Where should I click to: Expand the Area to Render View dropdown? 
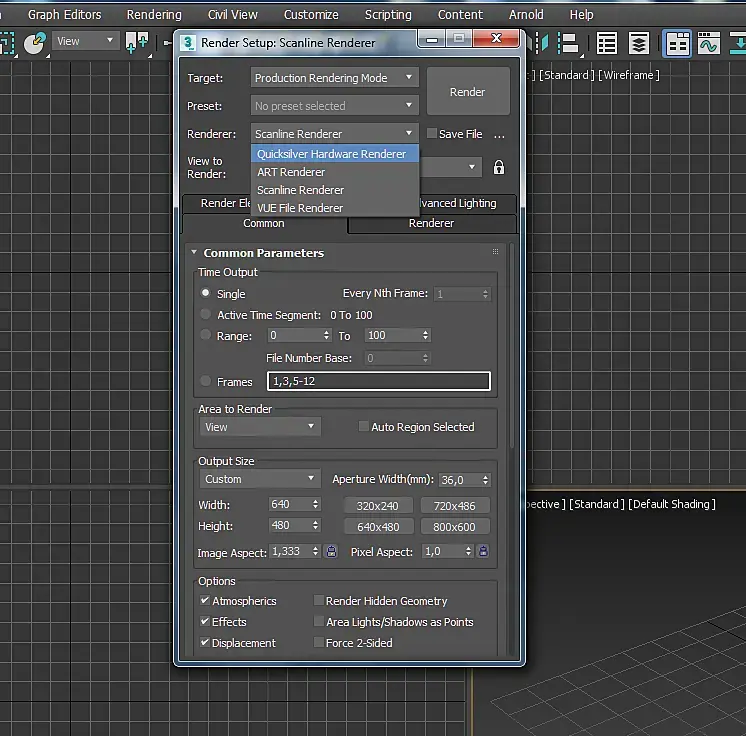(x=259, y=427)
